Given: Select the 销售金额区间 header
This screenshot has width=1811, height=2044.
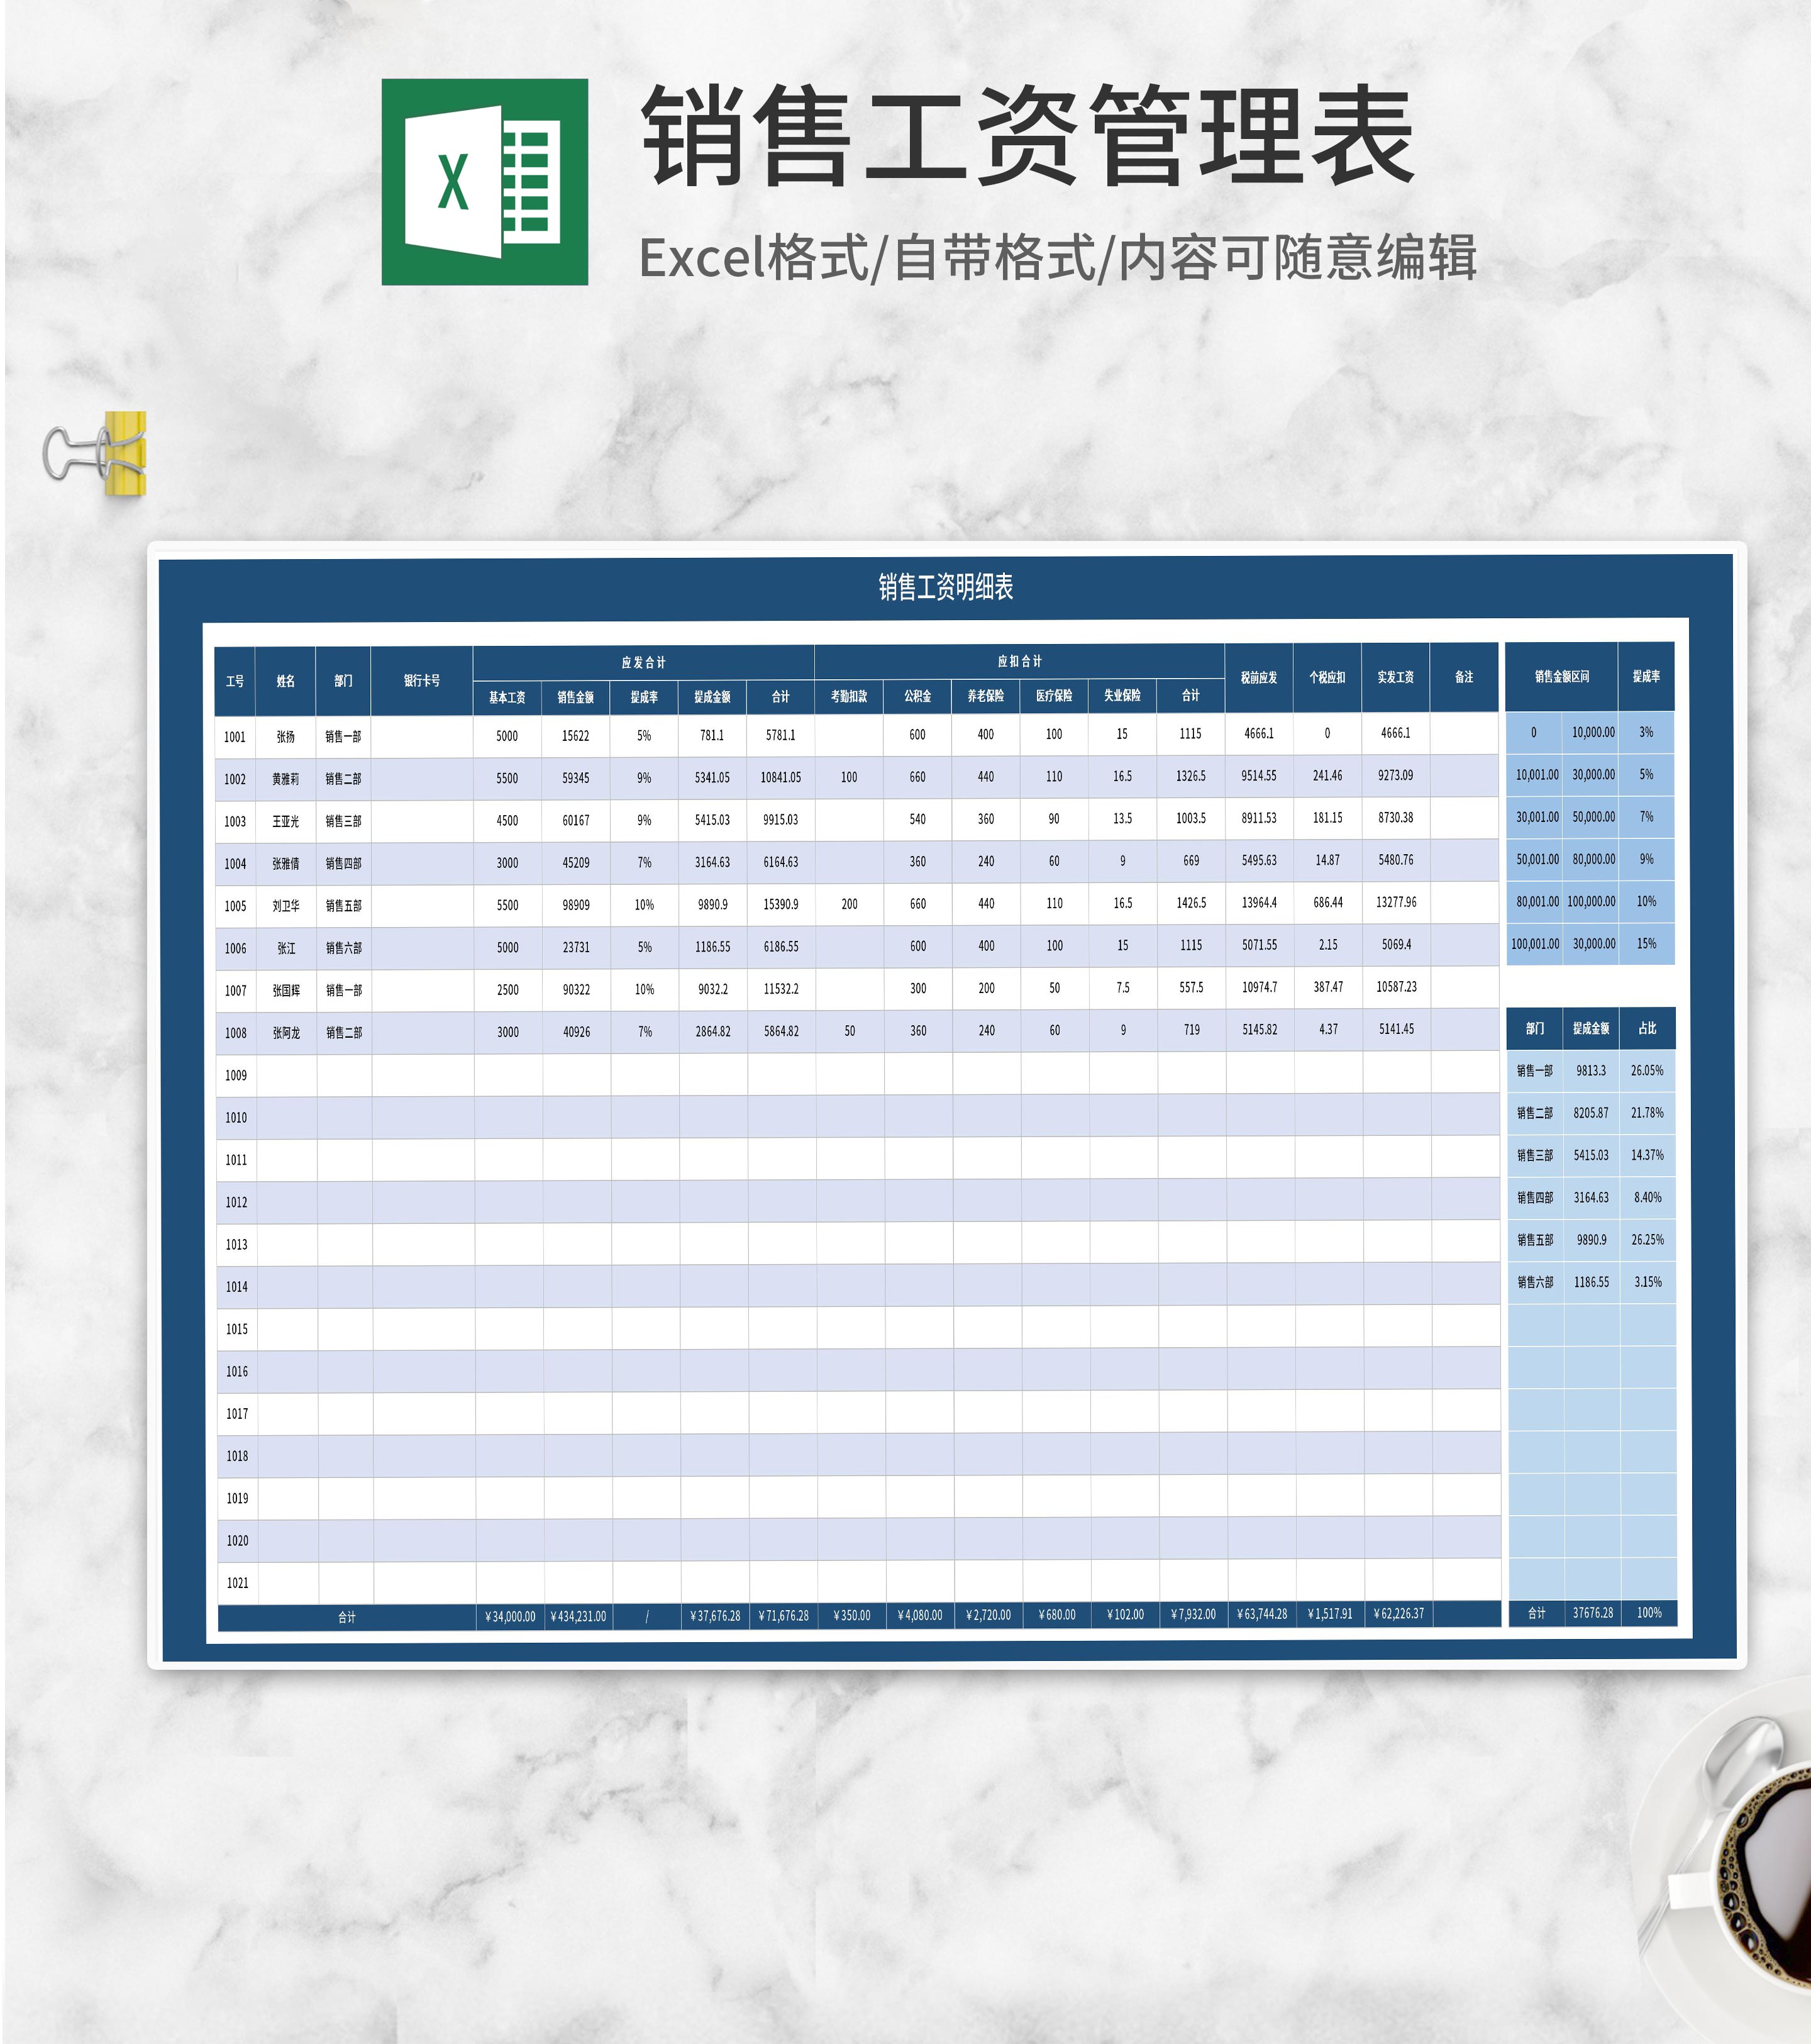Looking at the screenshot, I should click(x=1561, y=676).
